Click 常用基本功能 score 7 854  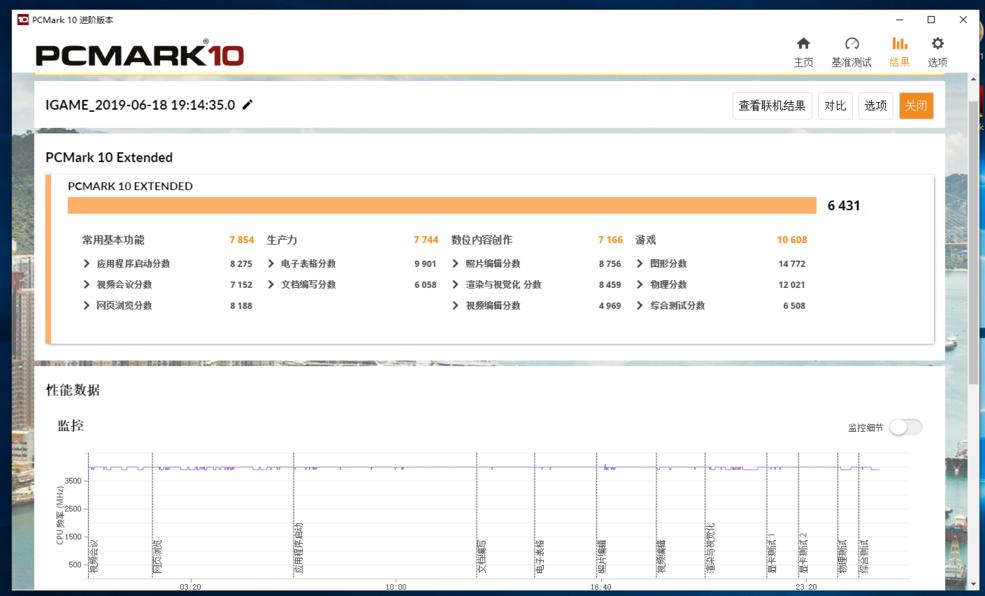point(241,240)
